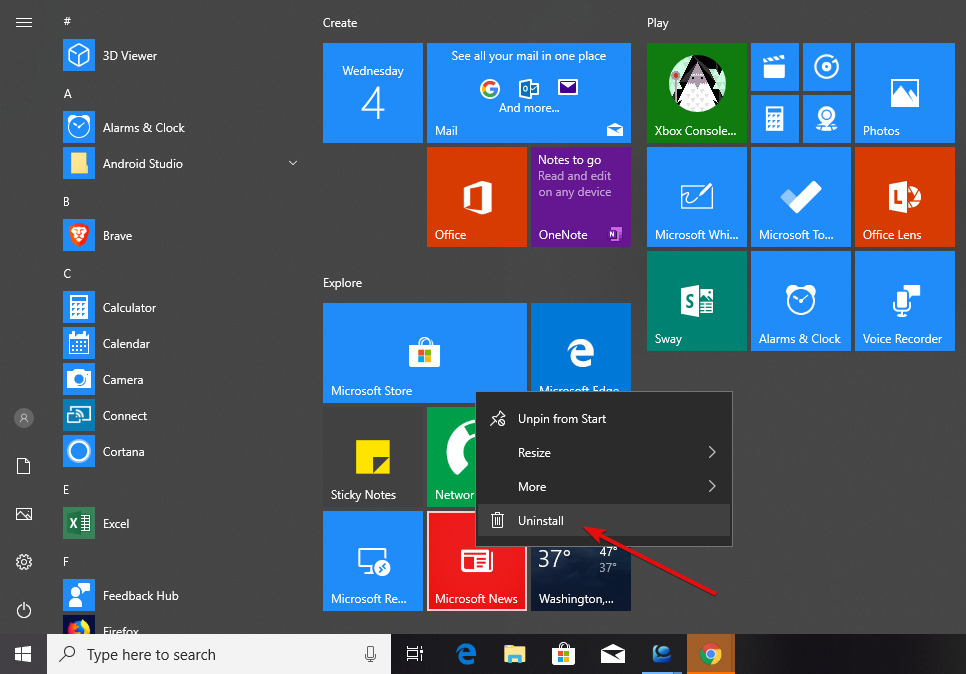Viewport: 966px width, 674px height.
Task: Open Microsoft To Do tile
Action: tap(800, 196)
